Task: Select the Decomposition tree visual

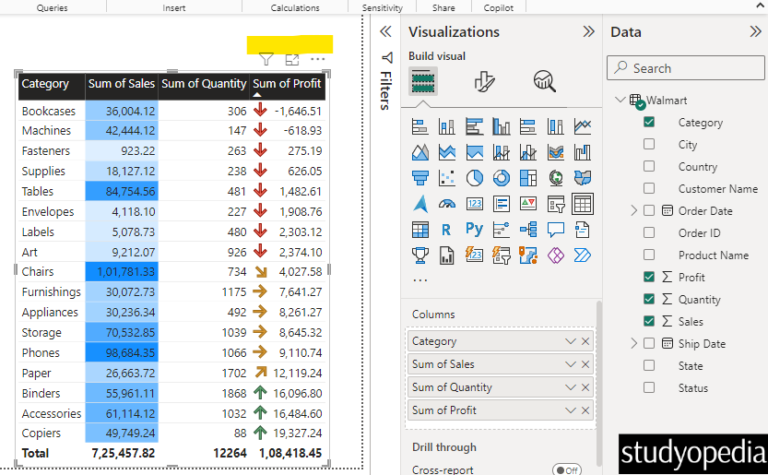Action: coord(528,230)
